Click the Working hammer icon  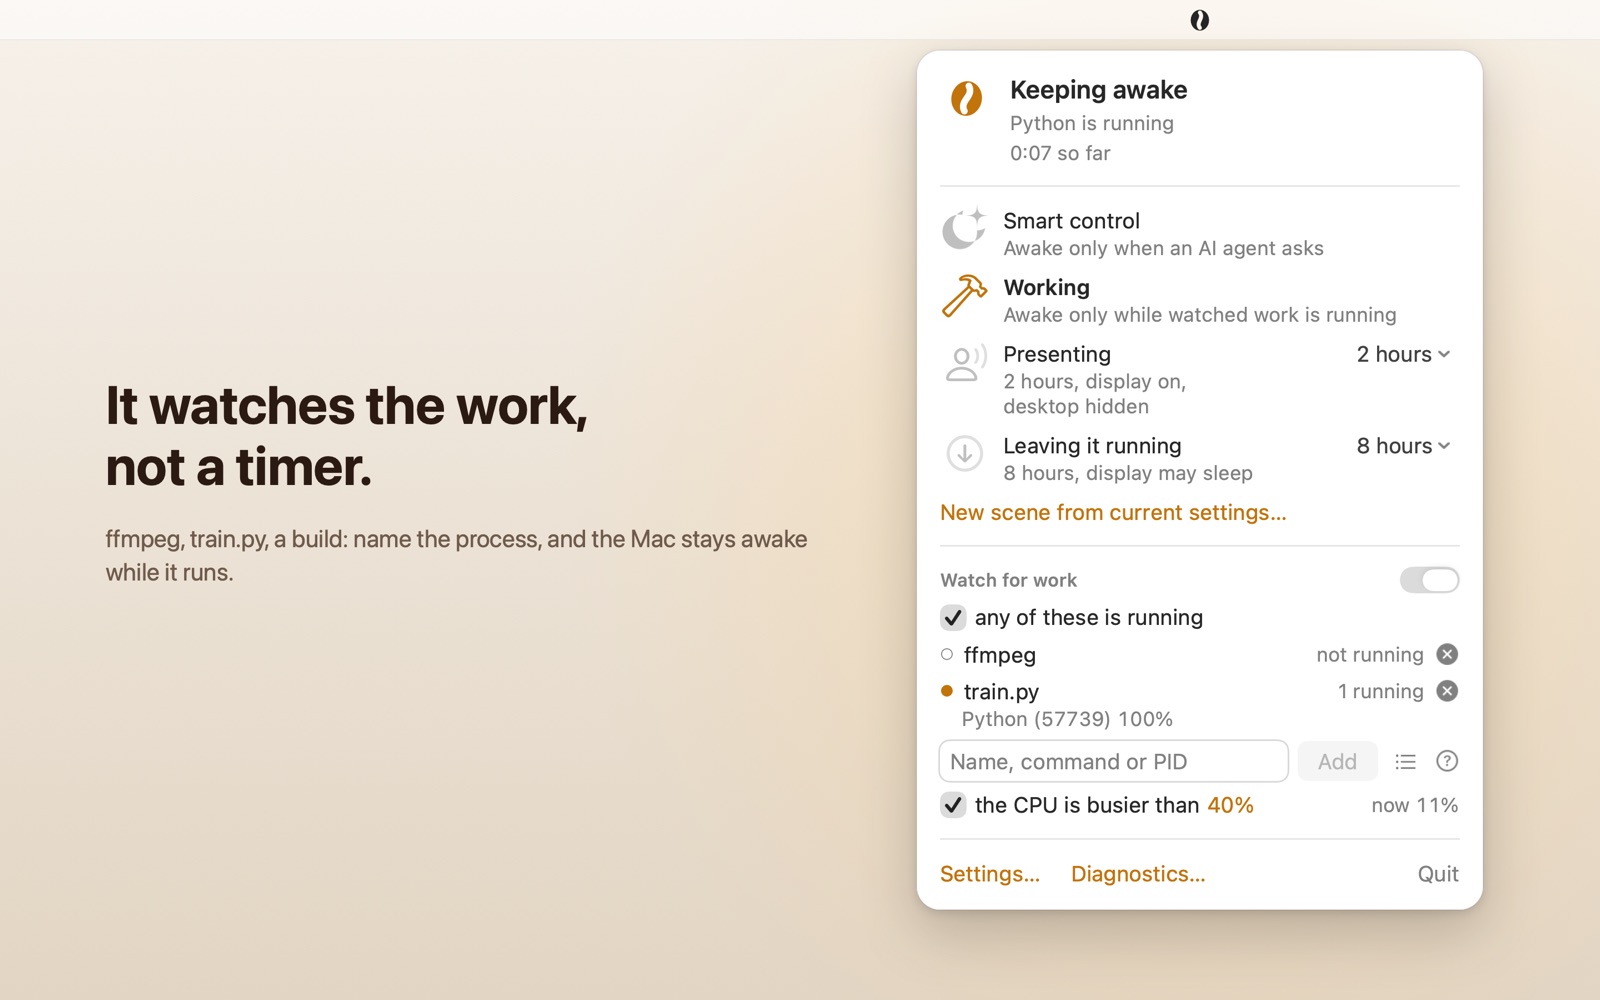pyautogui.click(x=964, y=296)
